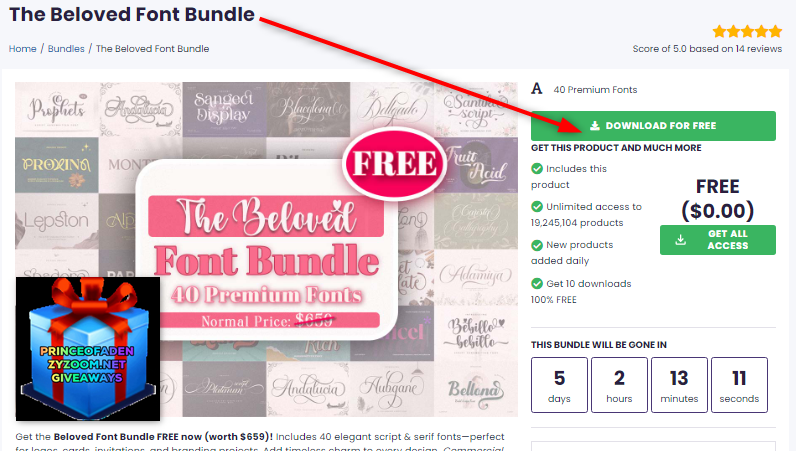Click the download icon on Download For Free
The image size is (796, 451).
(595, 125)
